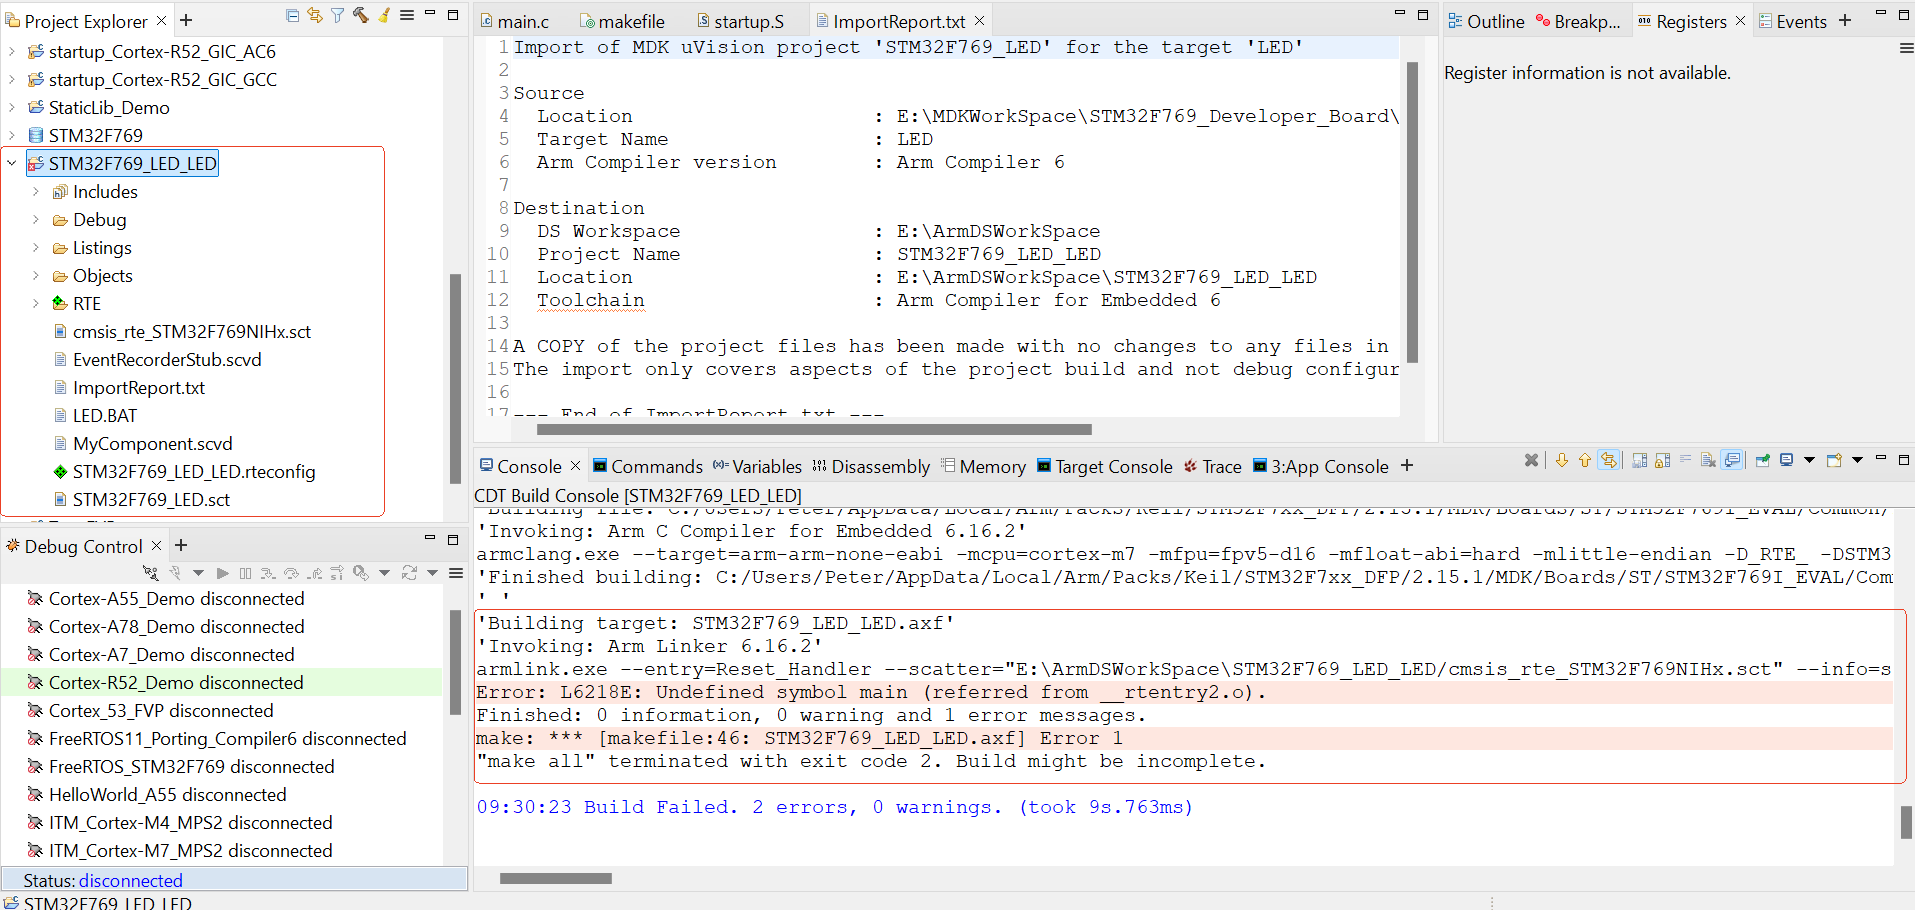Select Cortex-A78_Demo disconnected connection
The image size is (1915, 910).
(176, 627)
